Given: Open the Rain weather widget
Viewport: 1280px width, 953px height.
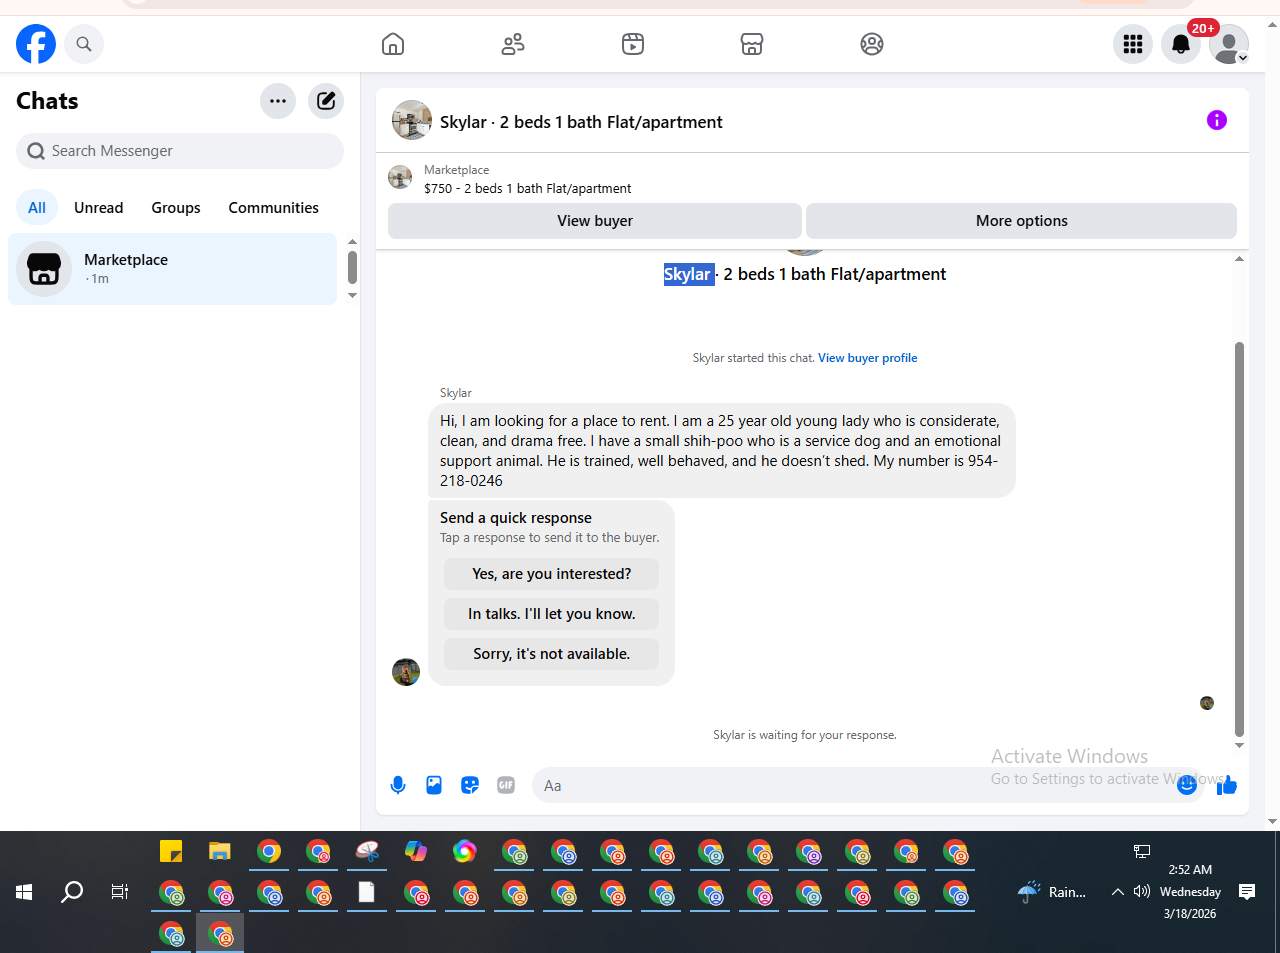Looking at the screenshot, I should (1052, 892).
